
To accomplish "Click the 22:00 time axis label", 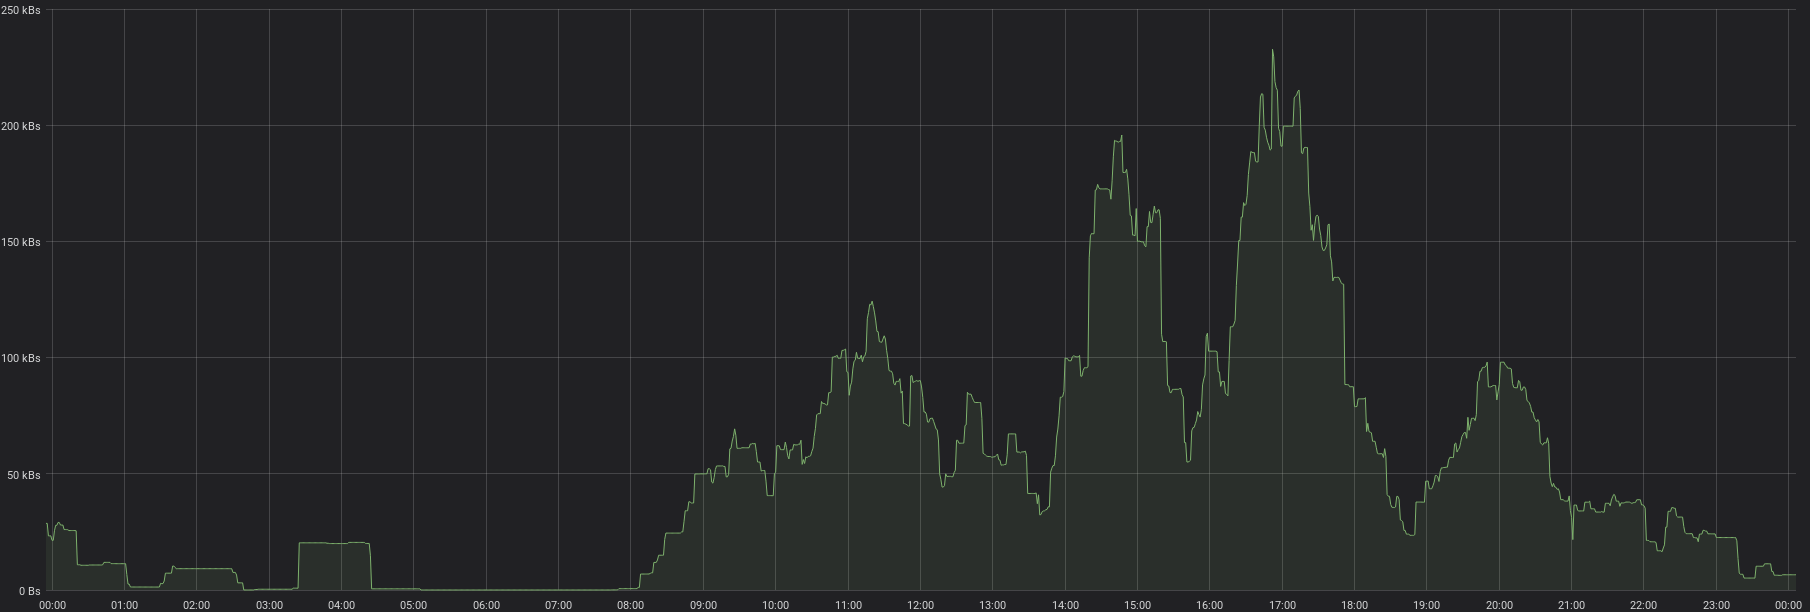I will (1644, 605).
